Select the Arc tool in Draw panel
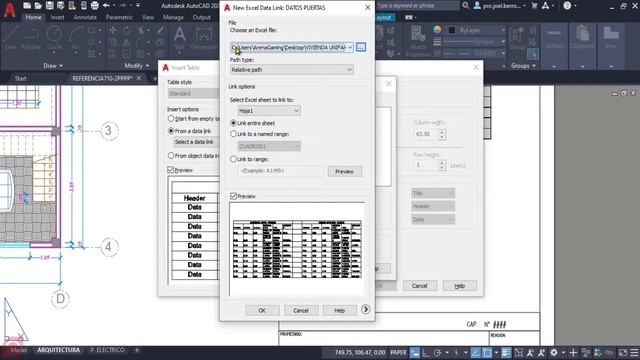The height and width of the screenshot is (360, 640). click(76, 38)
